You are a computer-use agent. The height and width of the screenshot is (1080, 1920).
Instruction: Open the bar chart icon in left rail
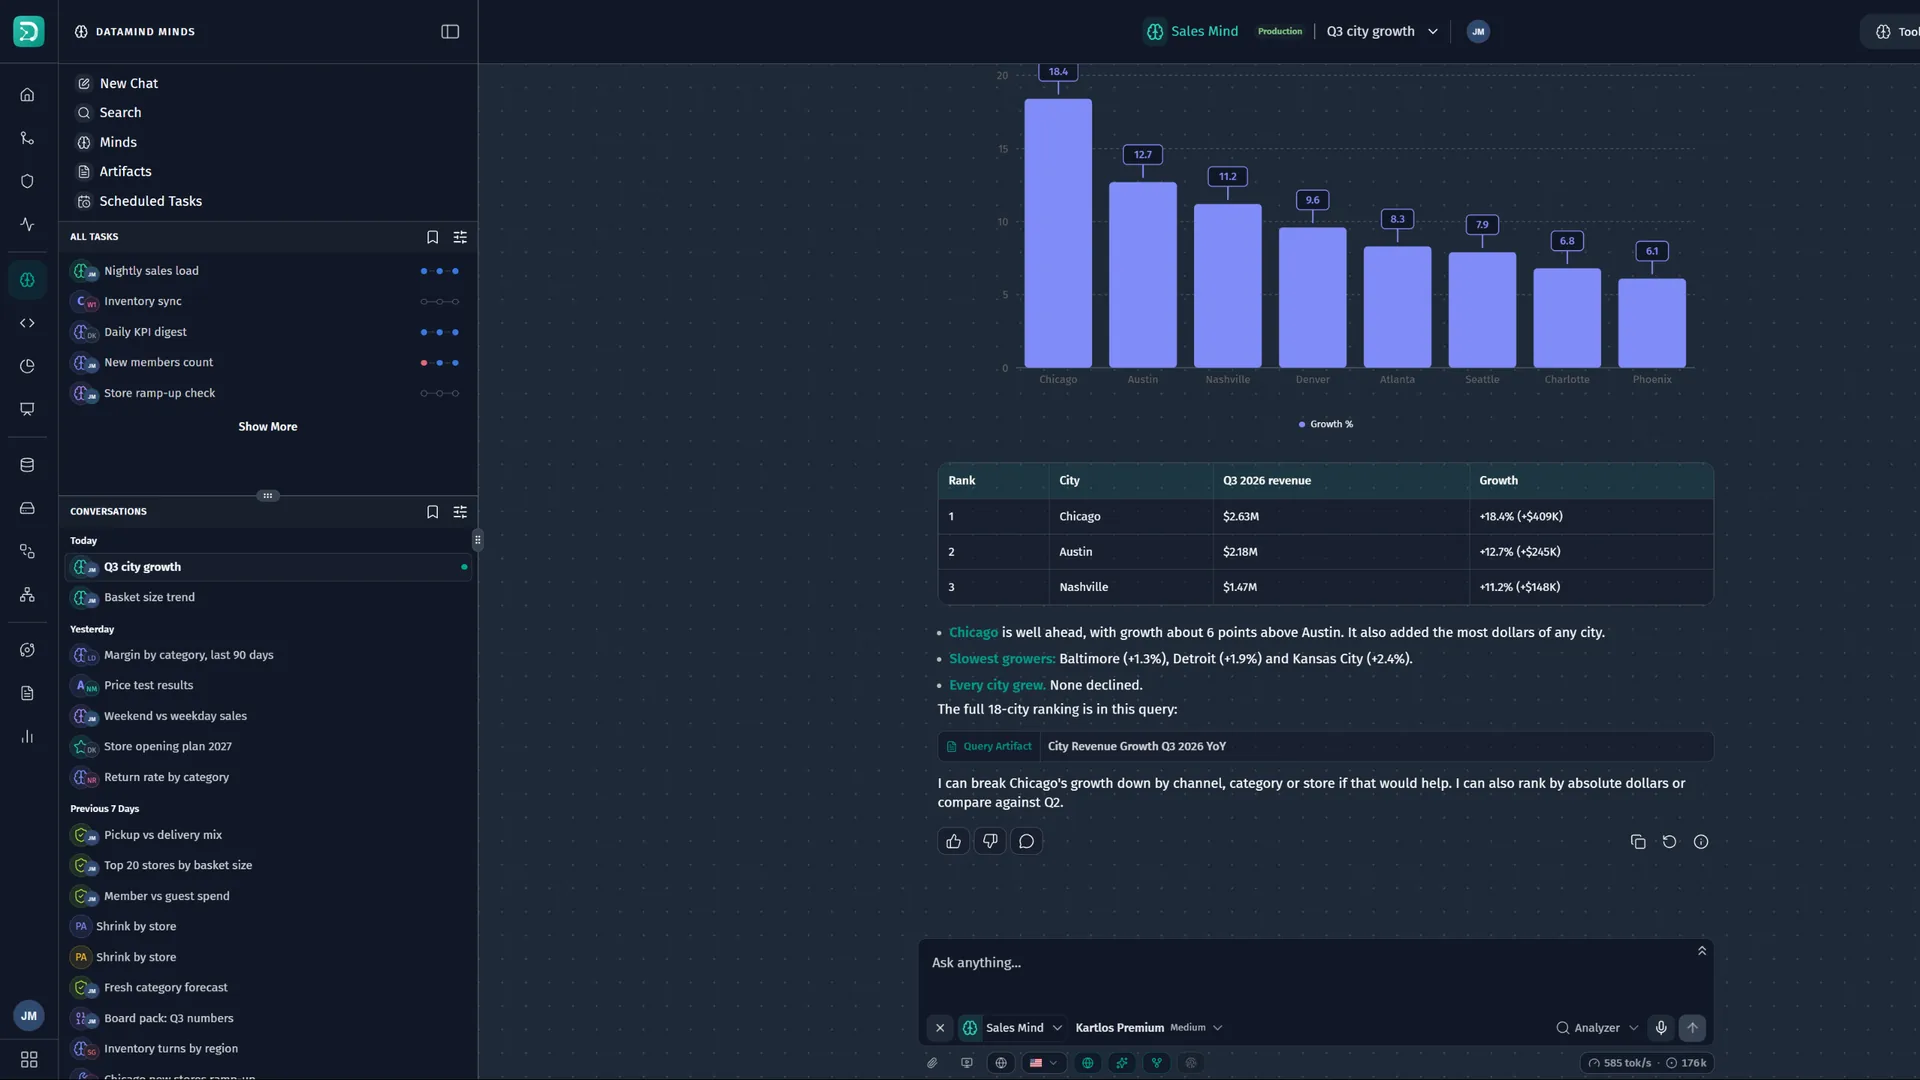[x=27, y=737]
